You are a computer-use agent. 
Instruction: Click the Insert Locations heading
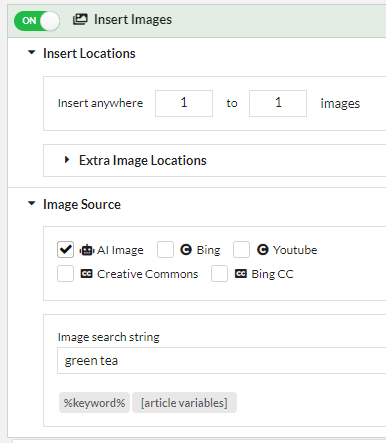[89, 53]
